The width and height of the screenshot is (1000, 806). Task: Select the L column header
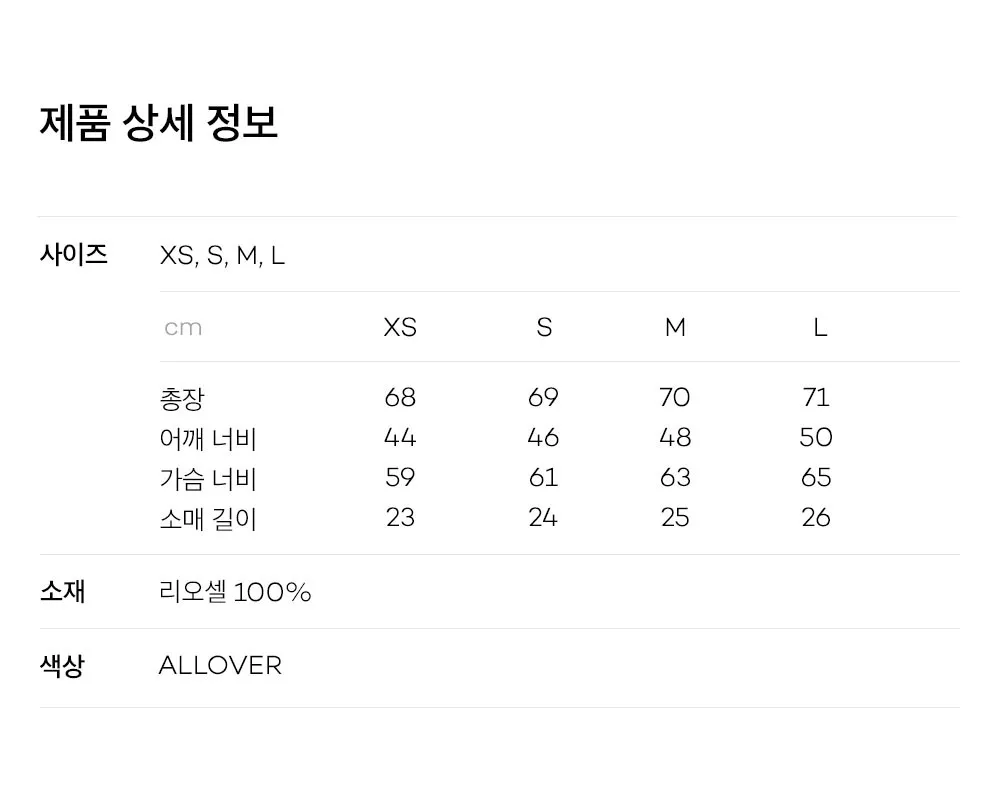820,328
